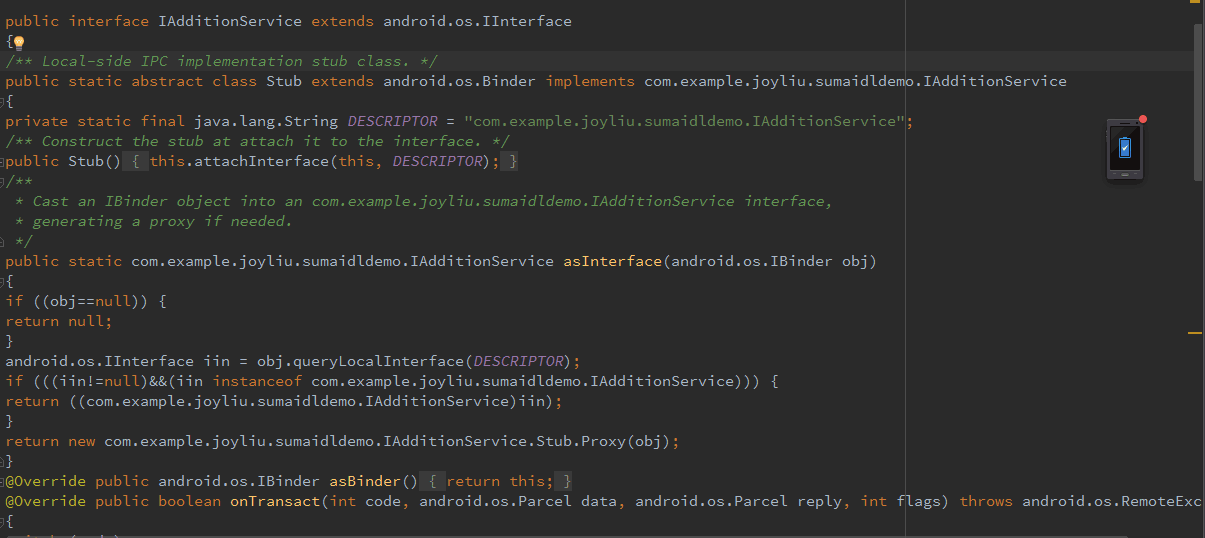Click the floating phone battery widget icon
Screen dimensions: 1205x538
[1125, 149]
